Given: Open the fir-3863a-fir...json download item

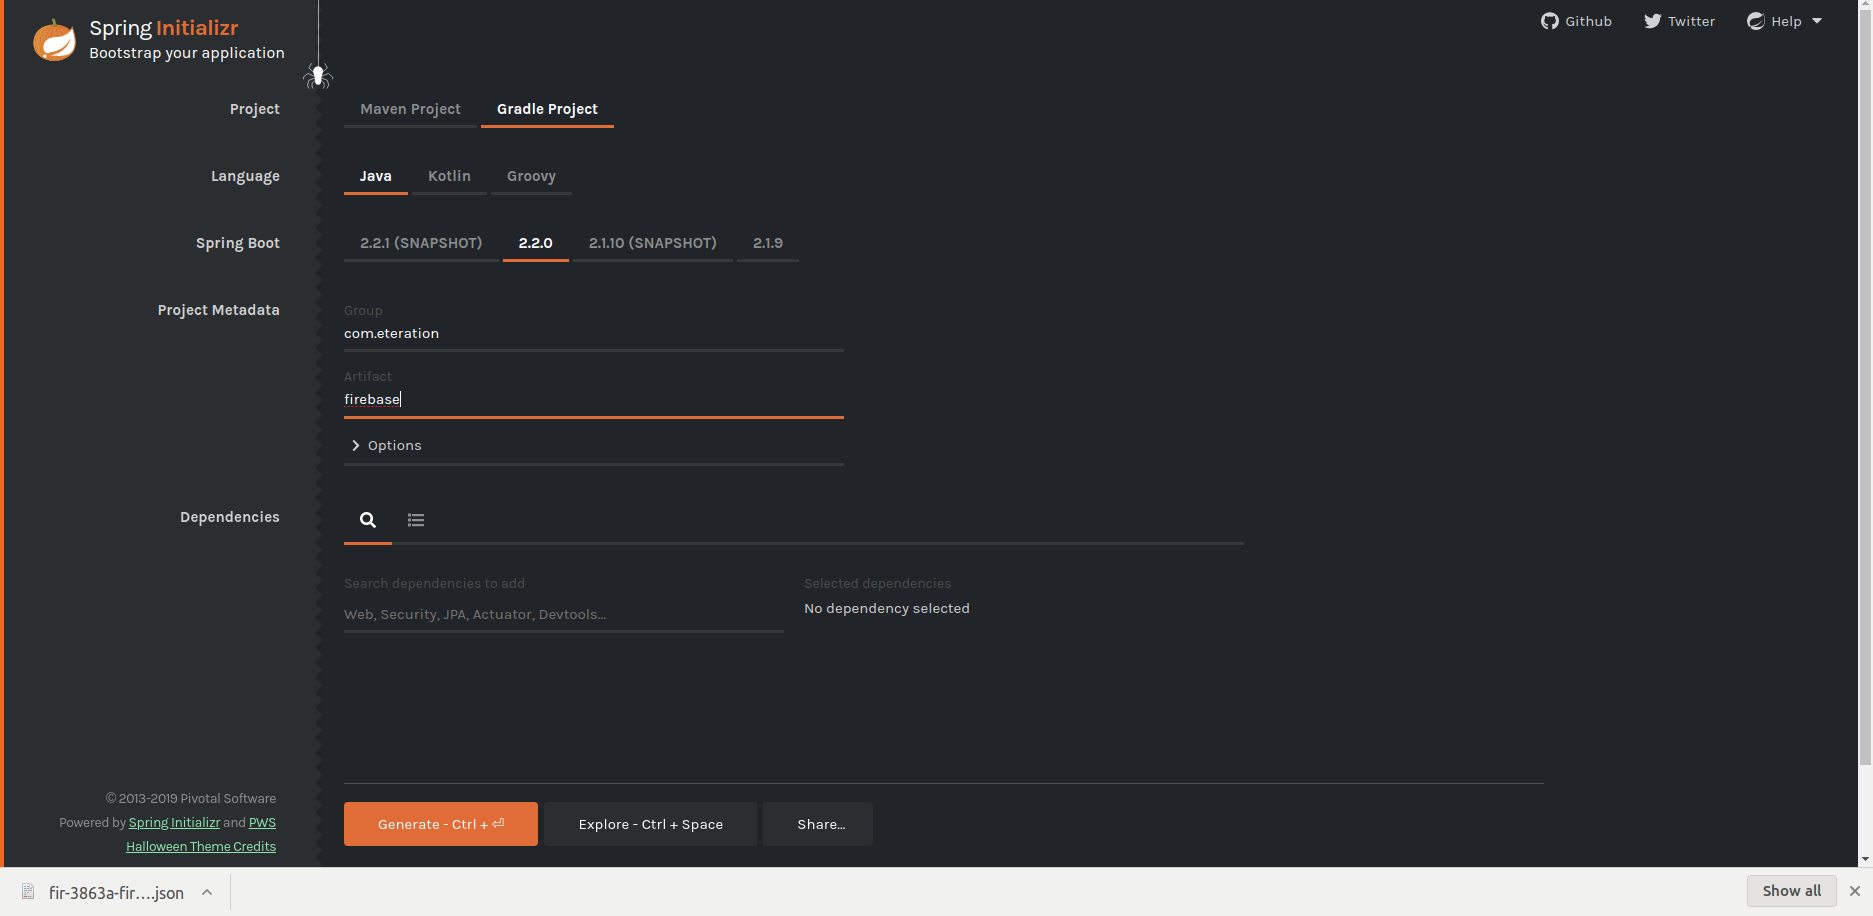Looking at the screenshot, I should pos(117,892).
